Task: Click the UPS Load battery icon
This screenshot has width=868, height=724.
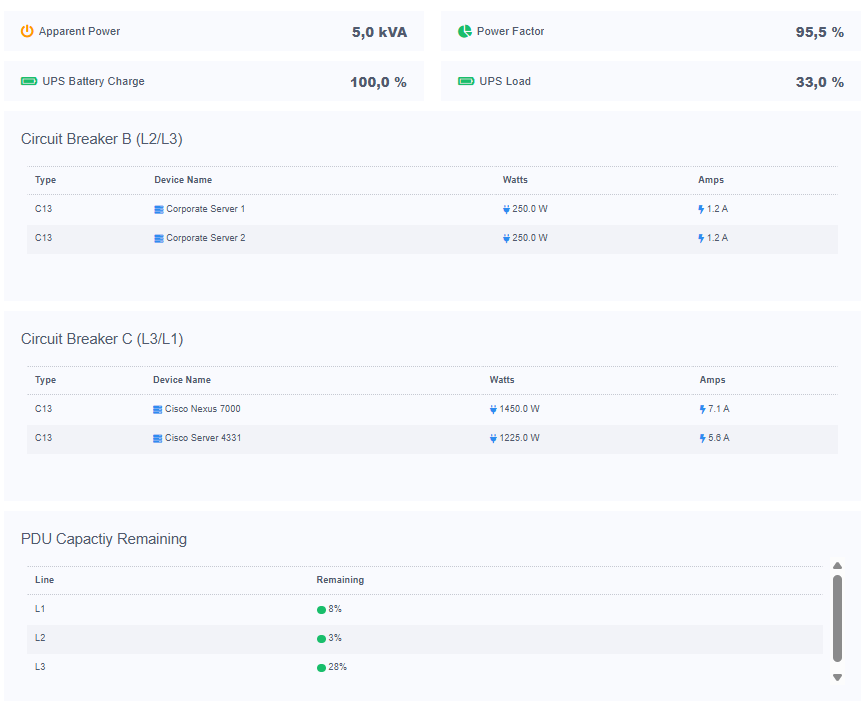Action: [x=466, y=81]
